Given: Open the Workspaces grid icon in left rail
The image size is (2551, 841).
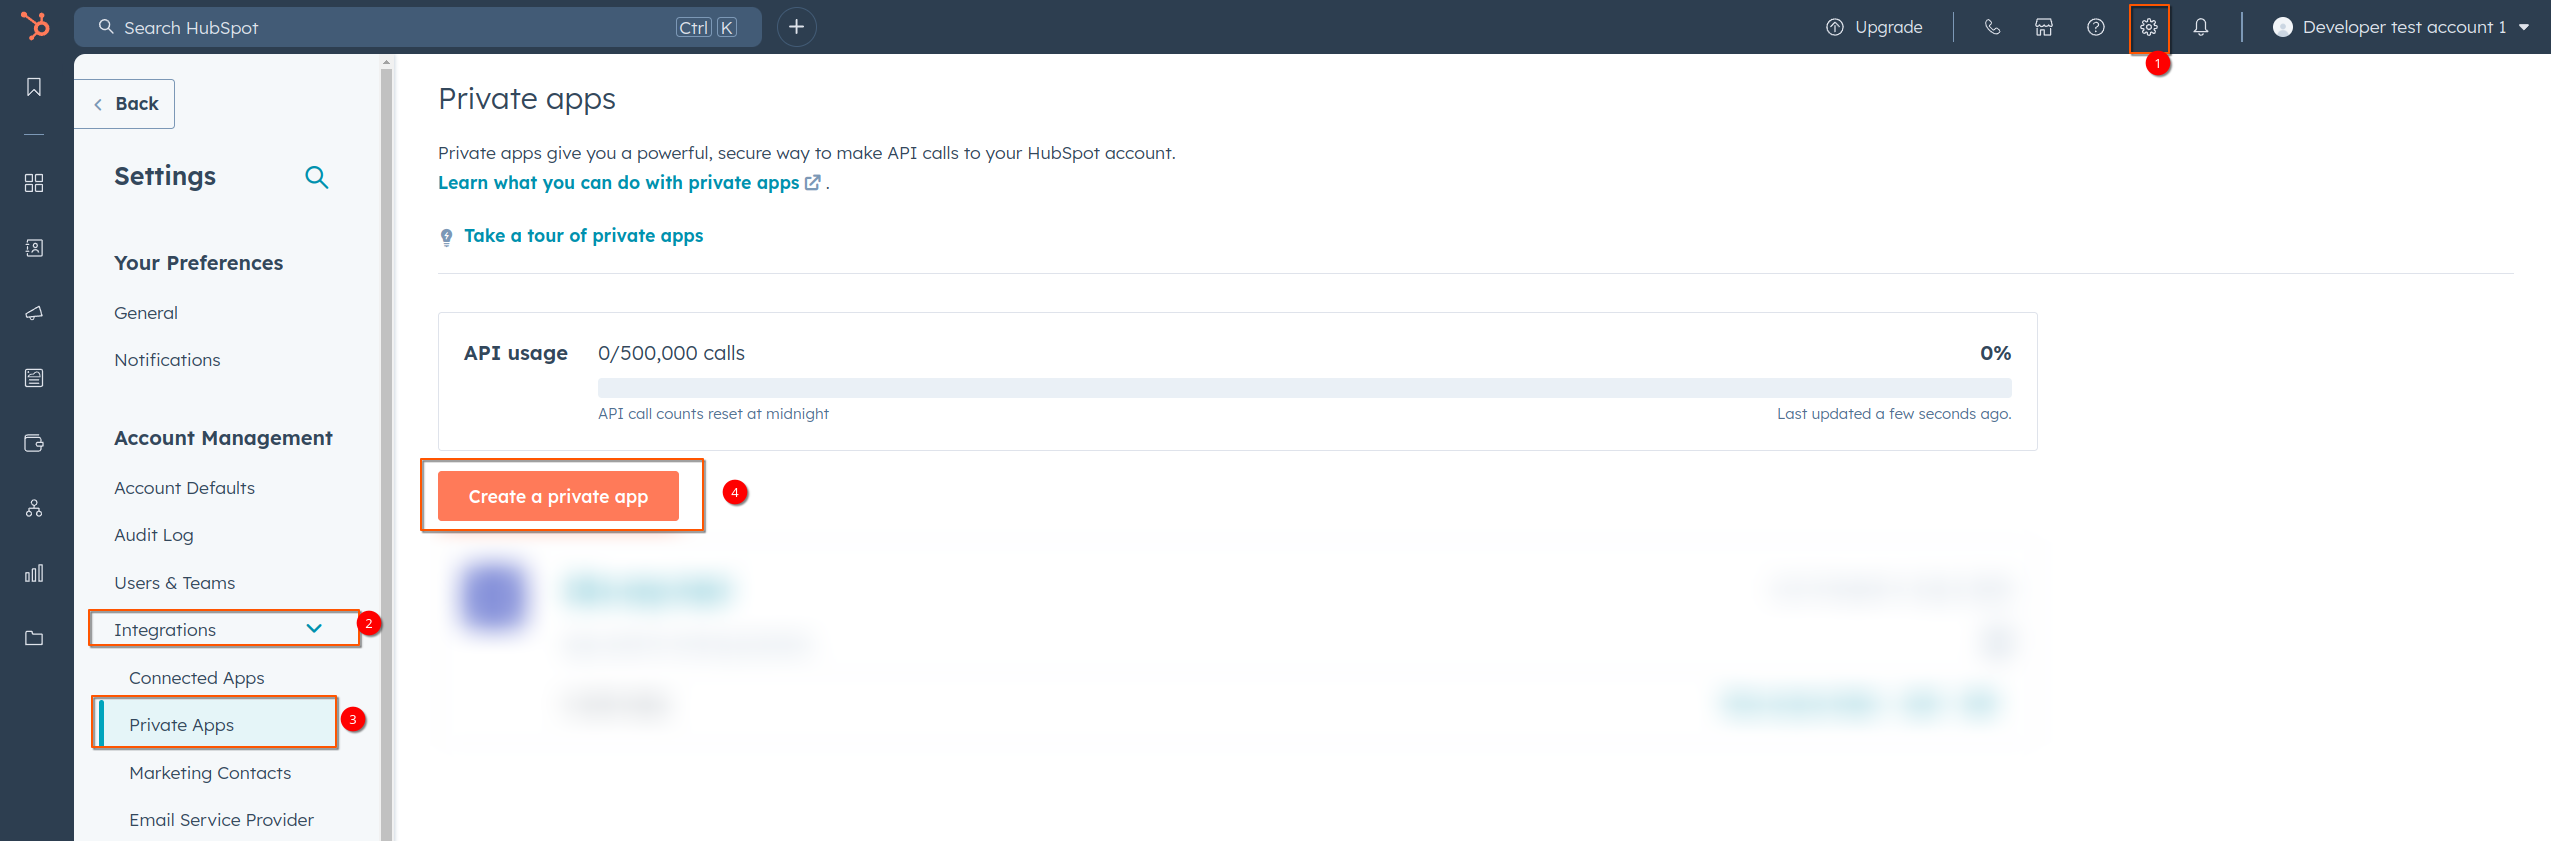Looking at the screenshot, I should 34,183.
